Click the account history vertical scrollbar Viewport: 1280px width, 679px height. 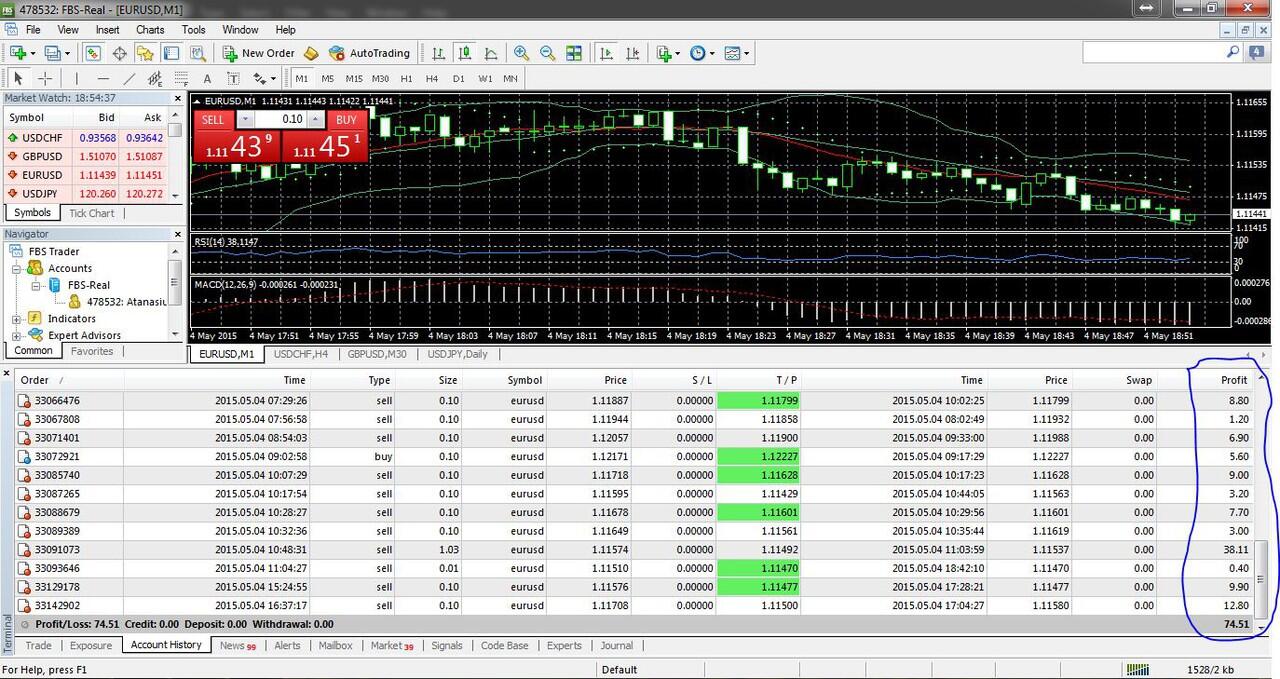[x=1262, y=577]
